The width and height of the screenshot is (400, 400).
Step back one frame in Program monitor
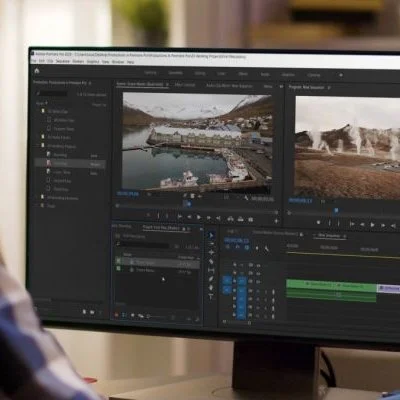click(x=362, y=225)
